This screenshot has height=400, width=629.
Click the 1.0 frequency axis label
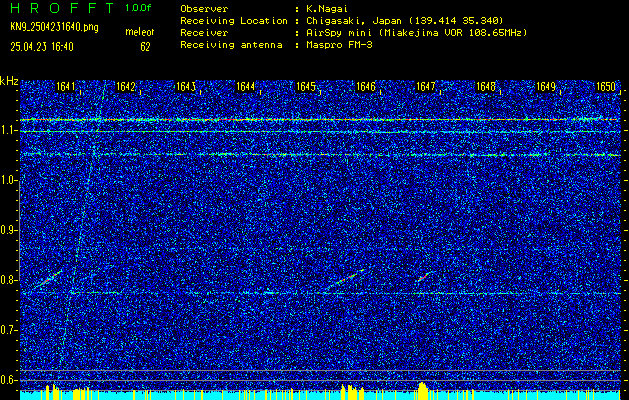pyautogui.click(x=7, y=181)
